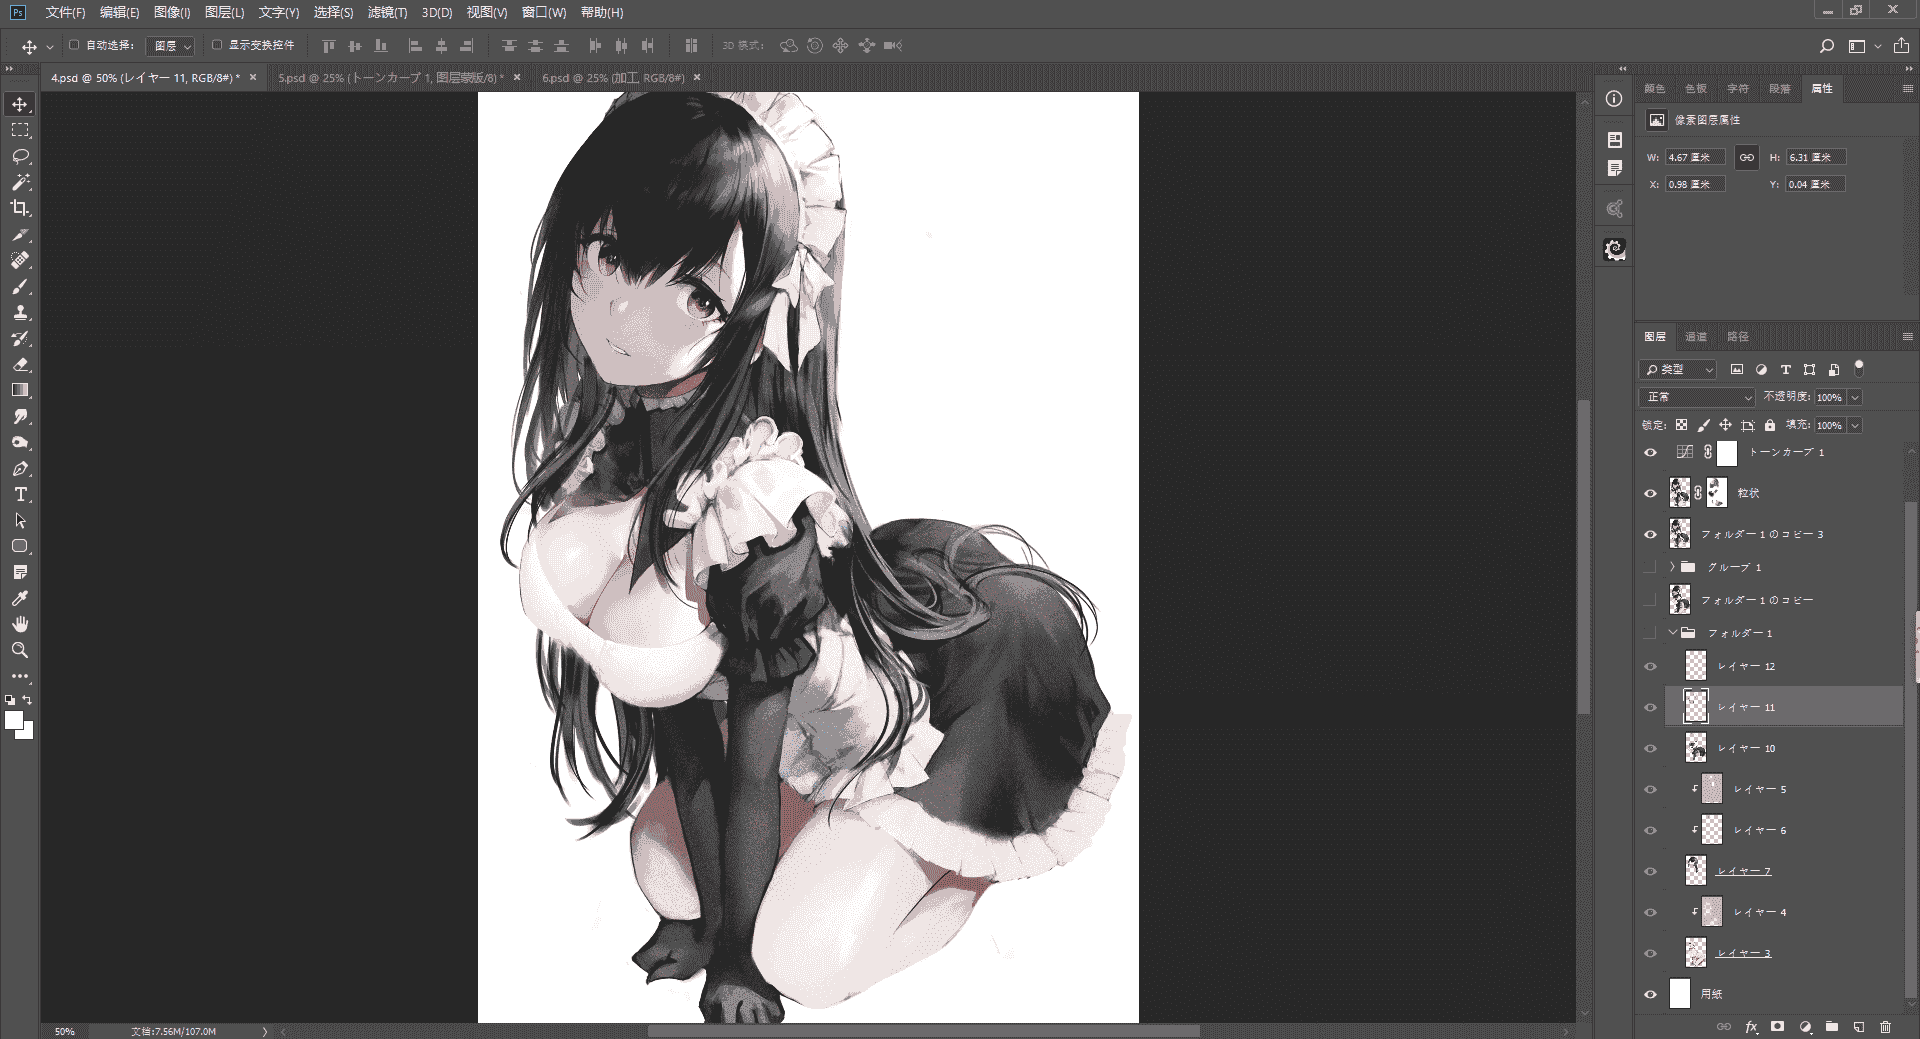Open the 不透明度 value dropdown
Image resolution: width=1920 pixels, height=1039 pixels.
[x=1855, y=397]
